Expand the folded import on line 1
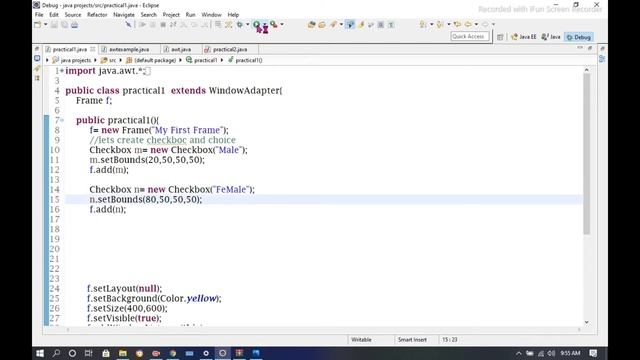 point(62,71)
